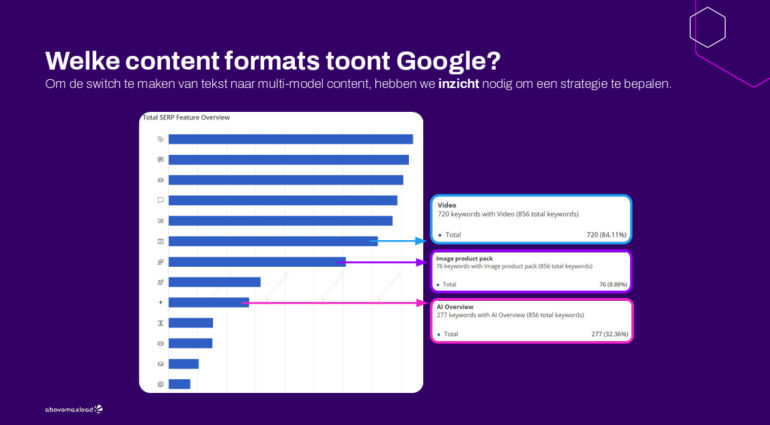
Task: Click the agency logo at the slide's bottom left
Action: coord(74,409)
